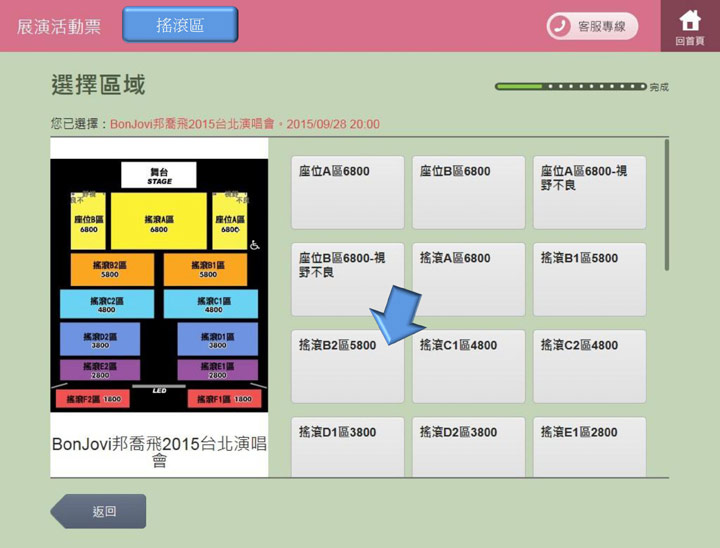The width and height of the screenshot is (720, 548).
Task: Click the home icon 回首頁
Action: coord(690,26)
